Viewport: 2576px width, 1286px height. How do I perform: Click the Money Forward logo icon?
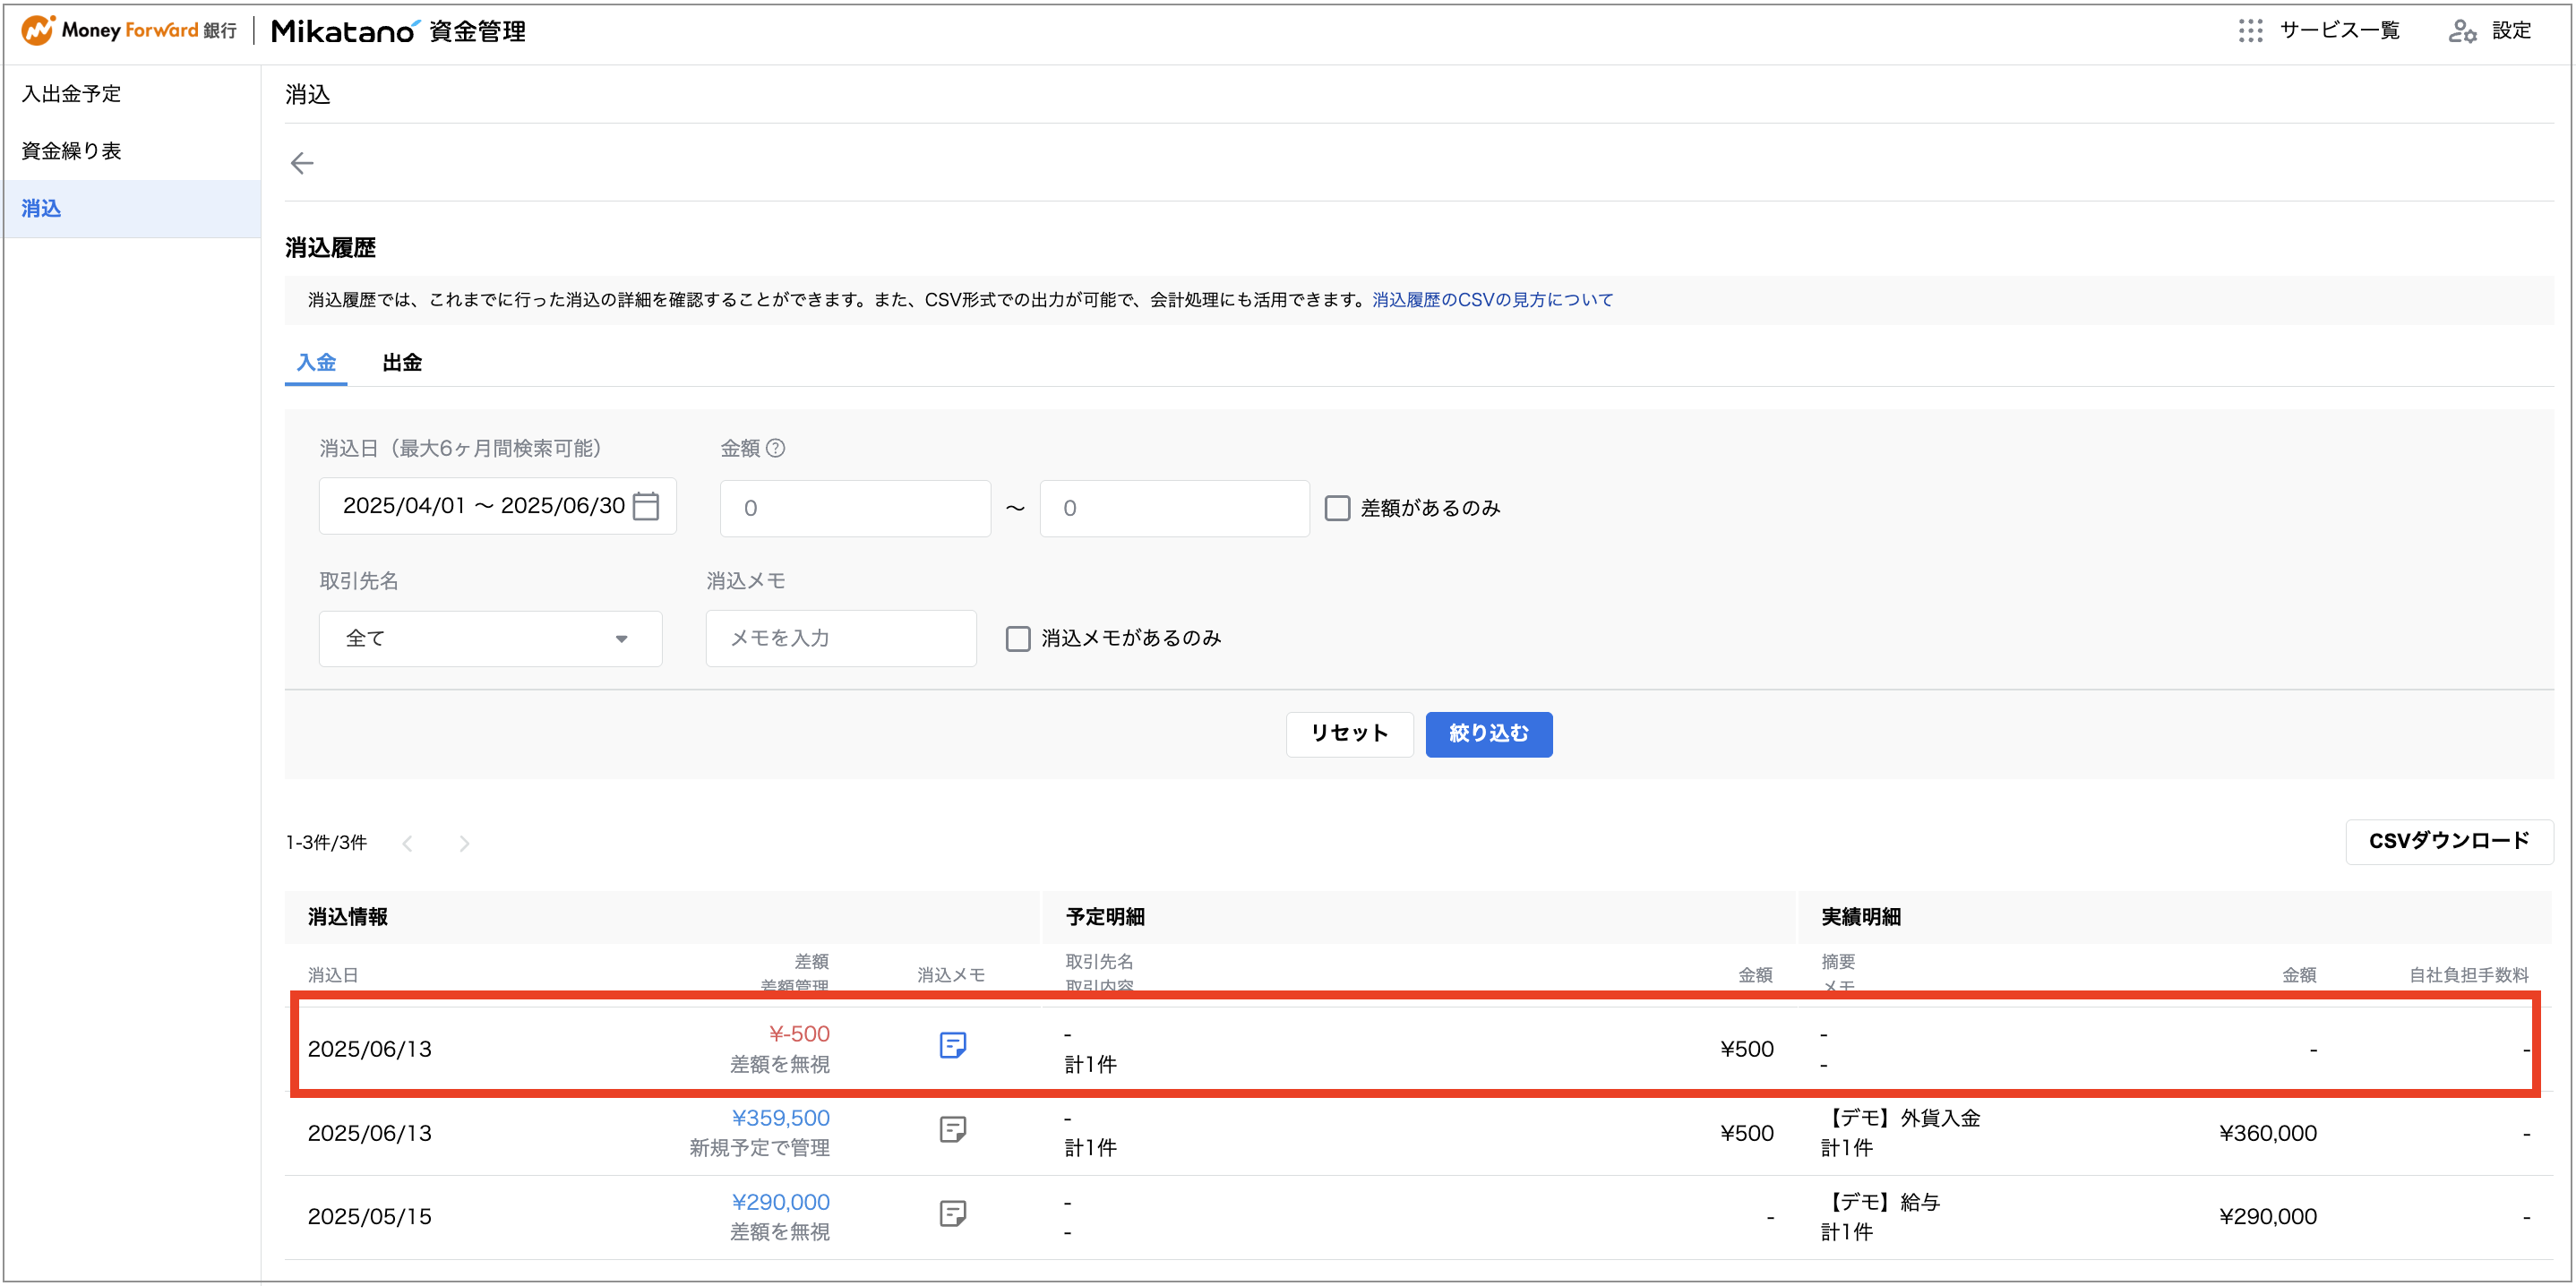pos(37,30)
